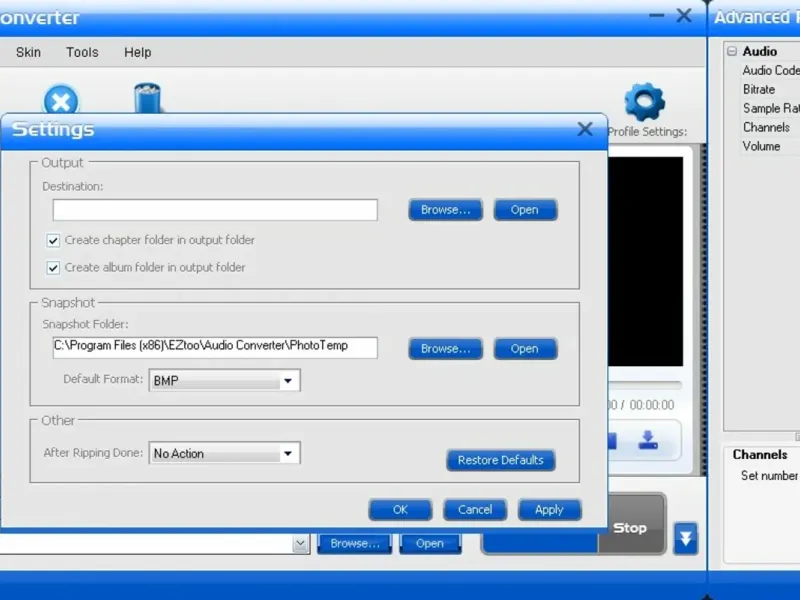Click the Destination text field
800x600 pixels.
[215, 210]
